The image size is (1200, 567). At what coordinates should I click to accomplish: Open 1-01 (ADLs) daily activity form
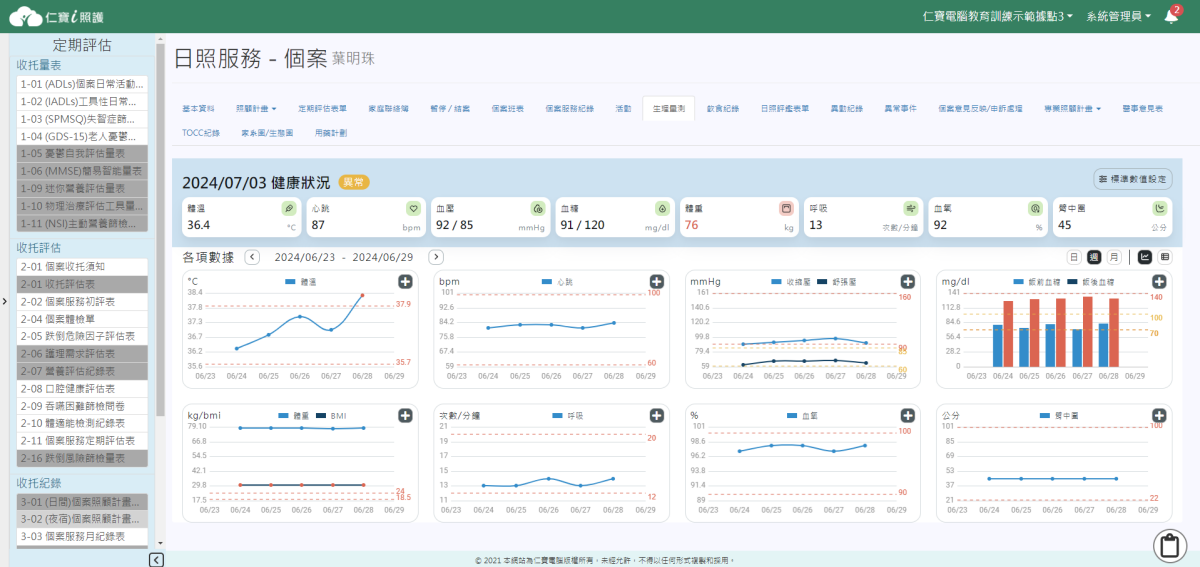[x=83, y=84]
